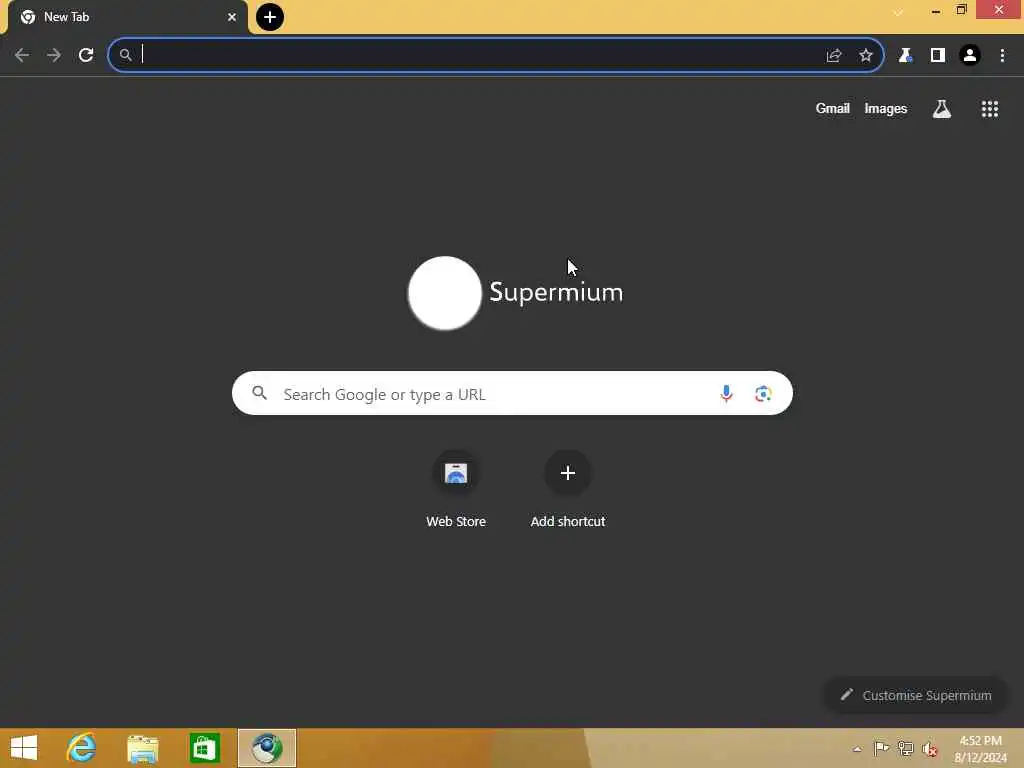
Task: Focus the Search Google or type a URL box
Action: pos(512,393)
